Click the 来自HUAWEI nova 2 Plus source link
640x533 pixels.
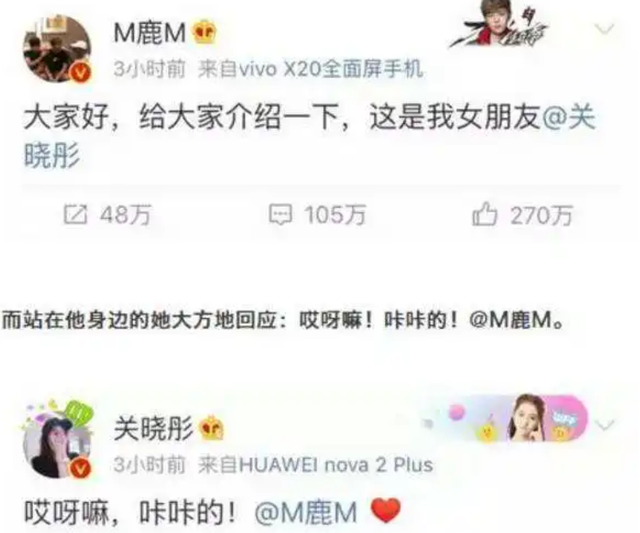(x=315, y=464)
